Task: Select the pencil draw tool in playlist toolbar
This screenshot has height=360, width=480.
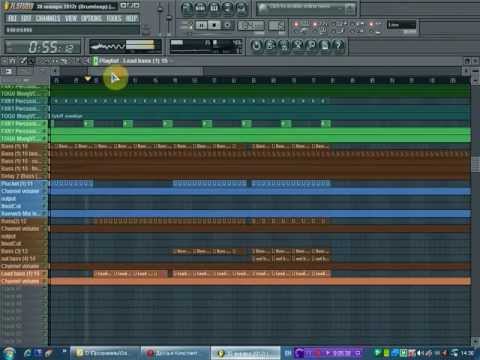Action: coord(23,61)
